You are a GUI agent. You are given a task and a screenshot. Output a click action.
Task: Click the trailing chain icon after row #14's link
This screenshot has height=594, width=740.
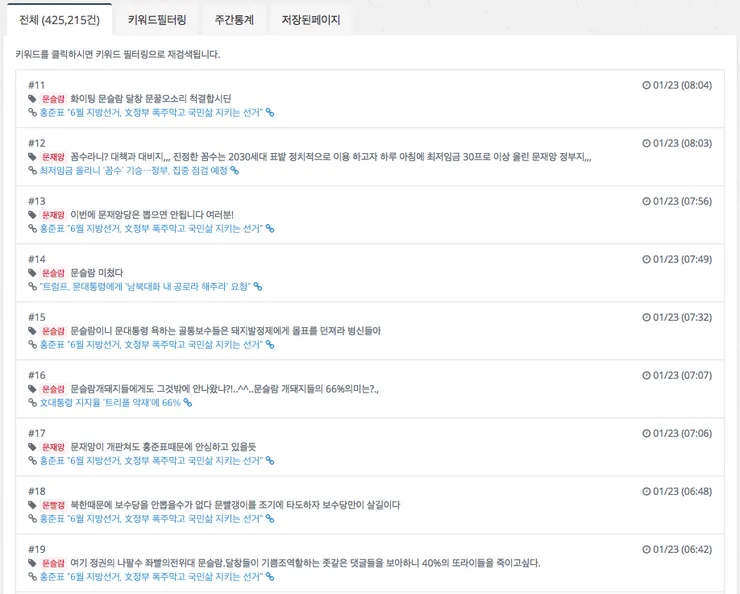pos(258,286)
